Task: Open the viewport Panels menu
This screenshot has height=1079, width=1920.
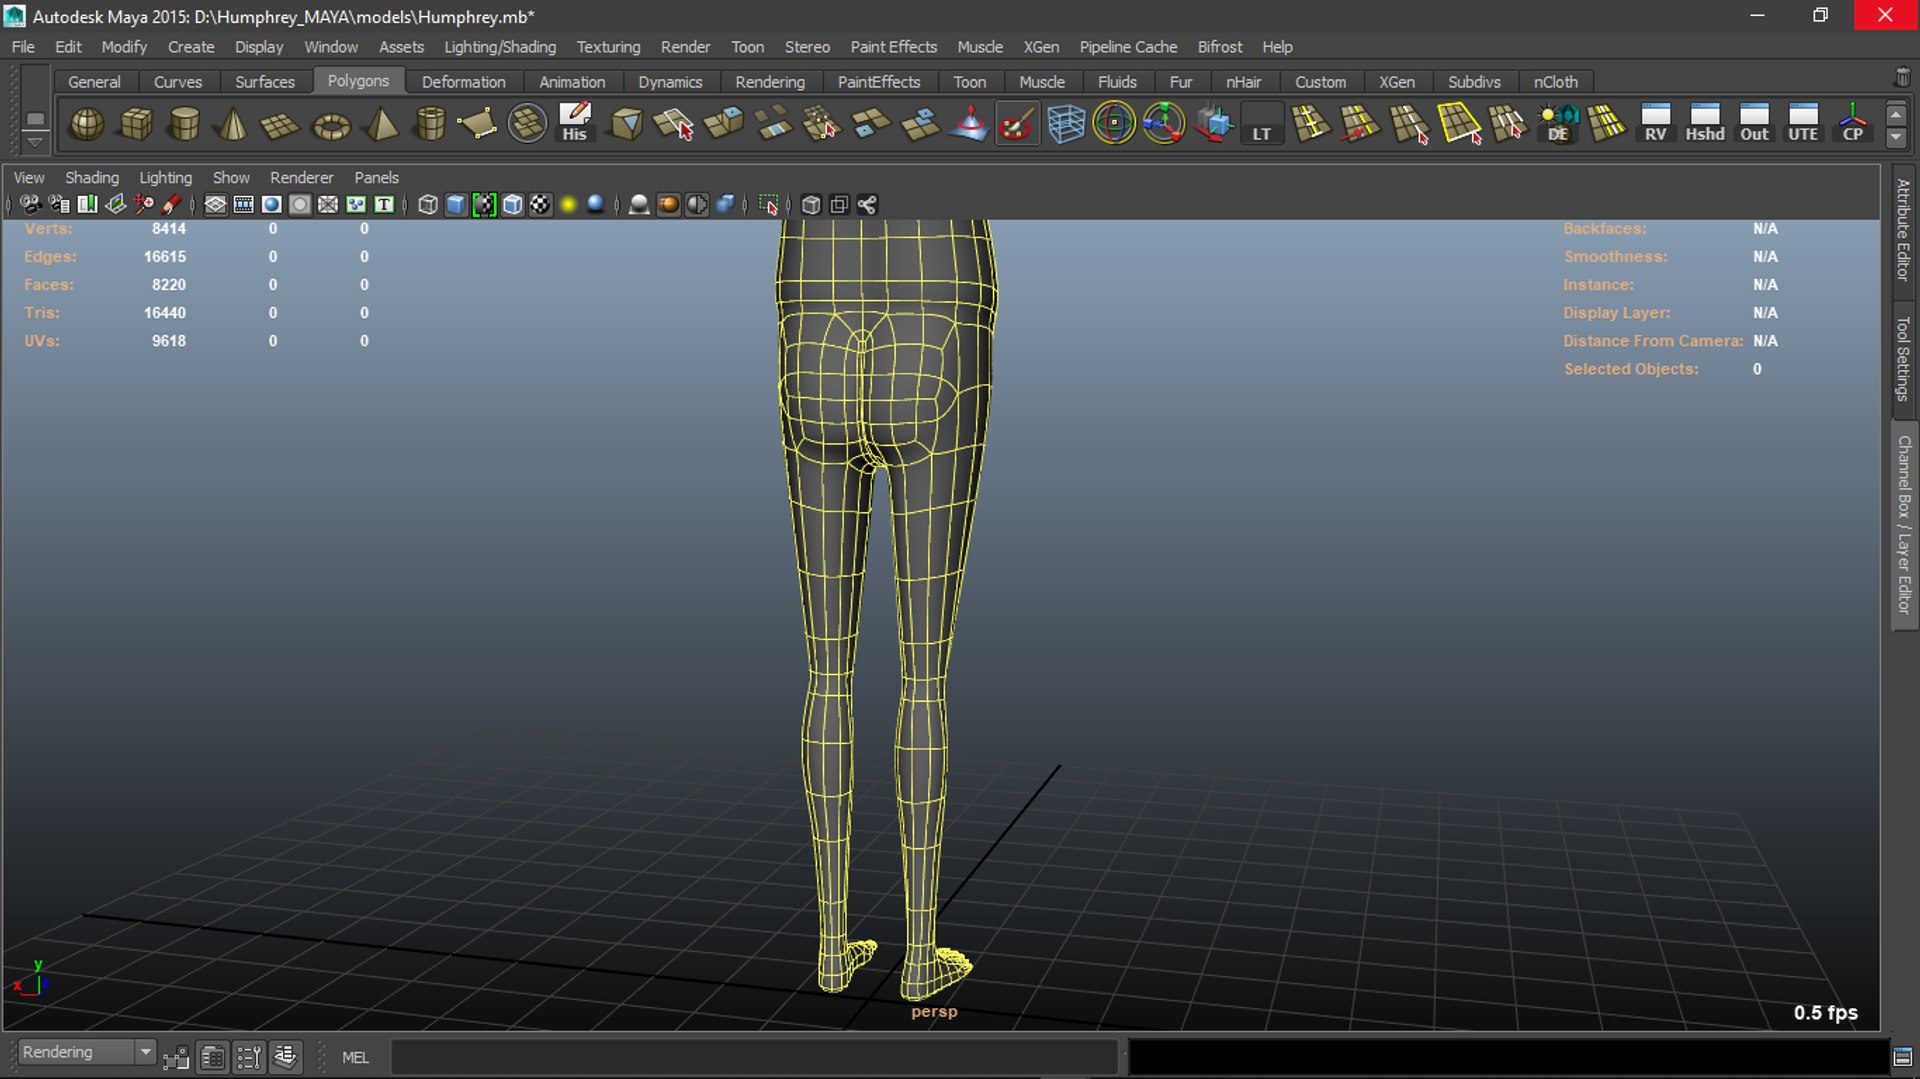Action: tap(376, 178)
